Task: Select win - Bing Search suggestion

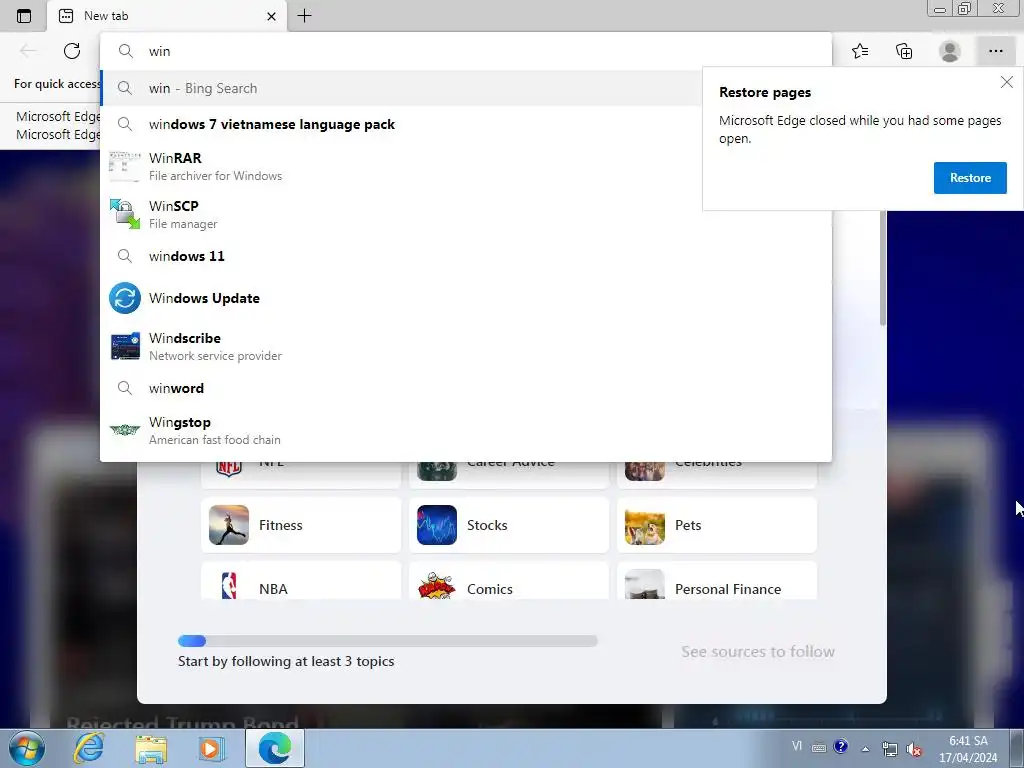Action: [x=401, y=88]
